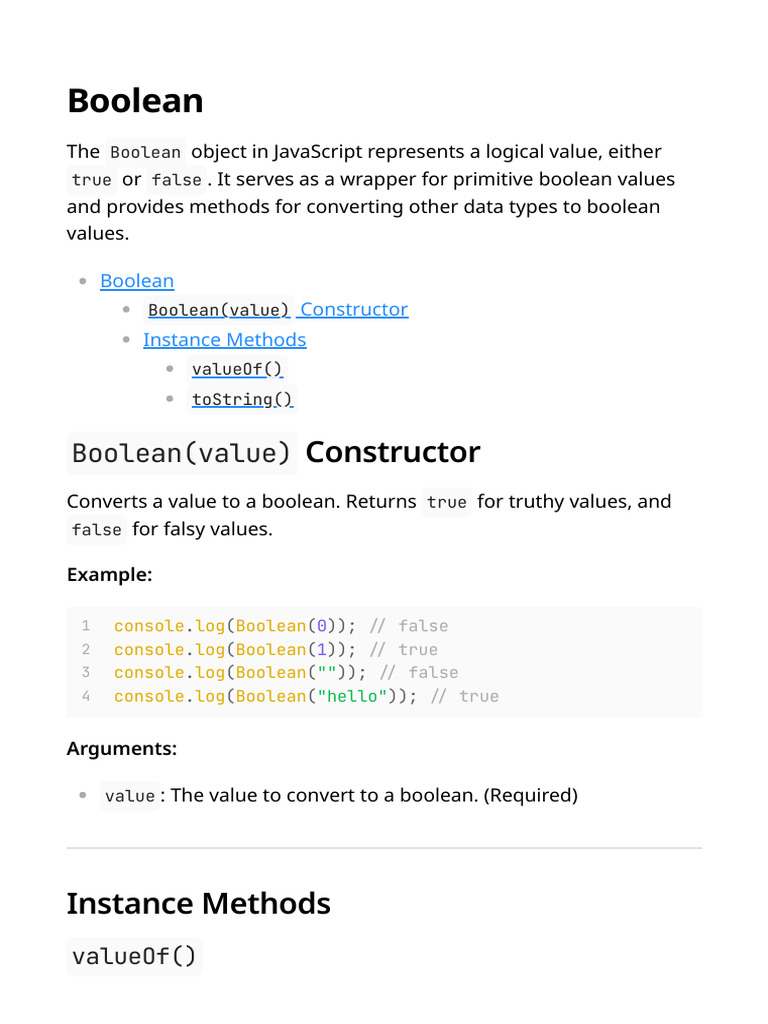The width and height of the screenshot is (768, 1024).
Task: Go to the toString() contents link
Action: point(242,400)
